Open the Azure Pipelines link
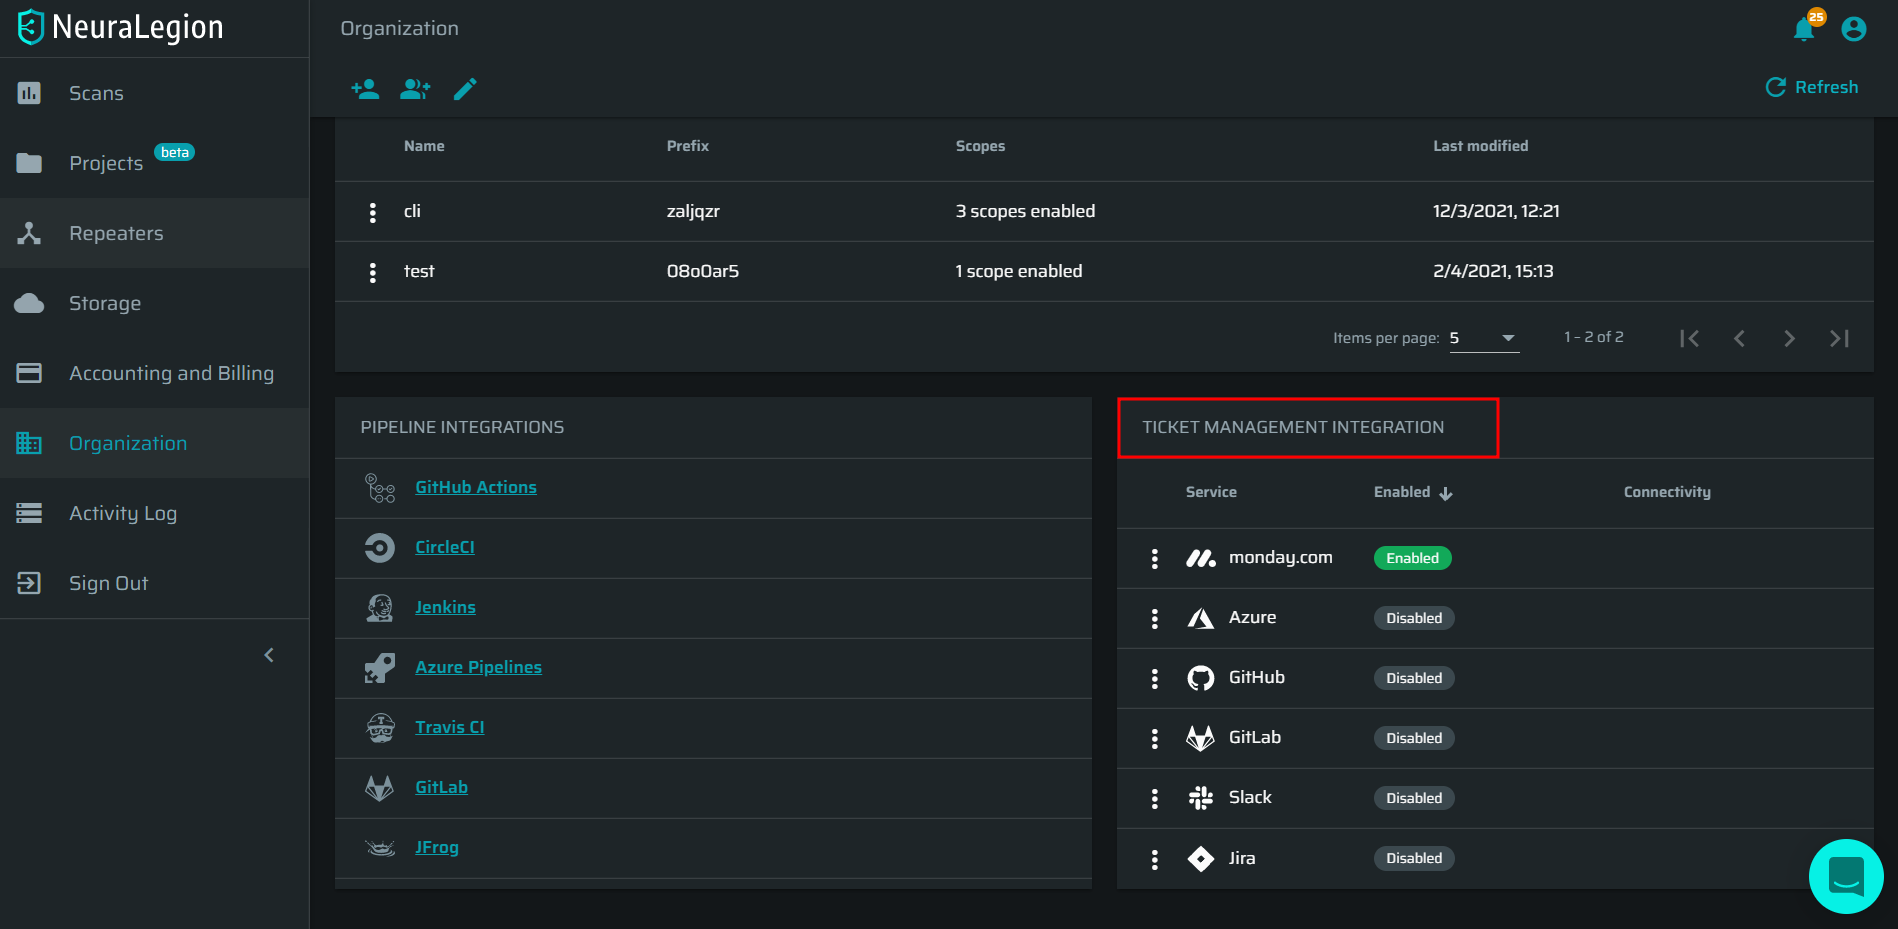Screen dimensions: 1898x929 [x=478, y=667]
